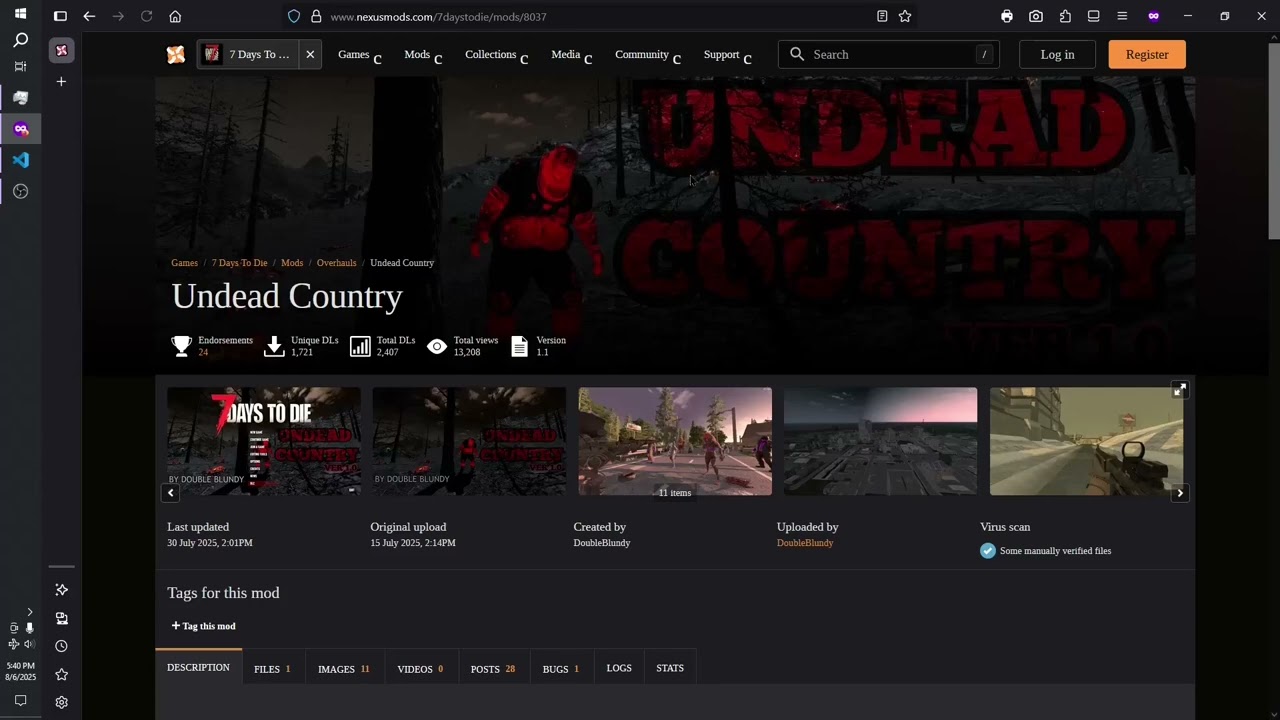Show previous gallery images with left arrow
This screenshot has height=720, width=1280.
[170, 493]
